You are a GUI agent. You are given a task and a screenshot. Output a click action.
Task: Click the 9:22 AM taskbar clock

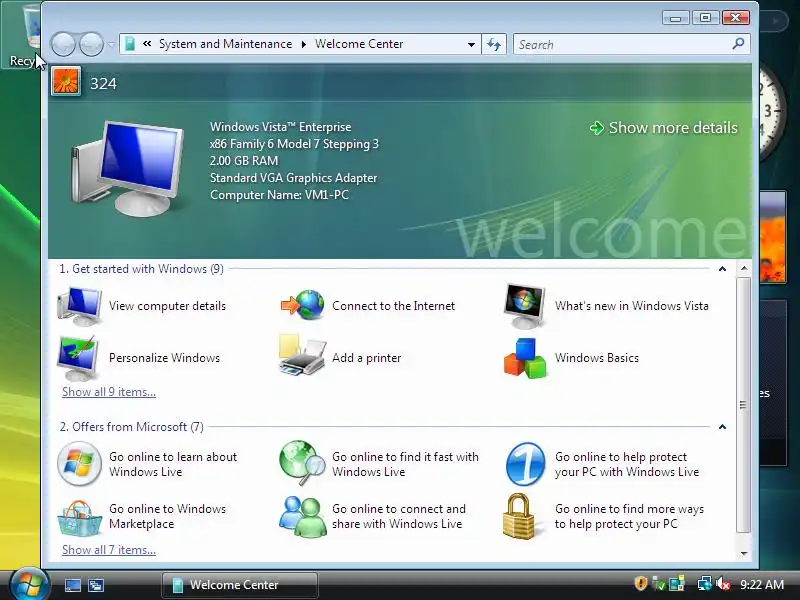pyautogui.click(x=762, y=585)
